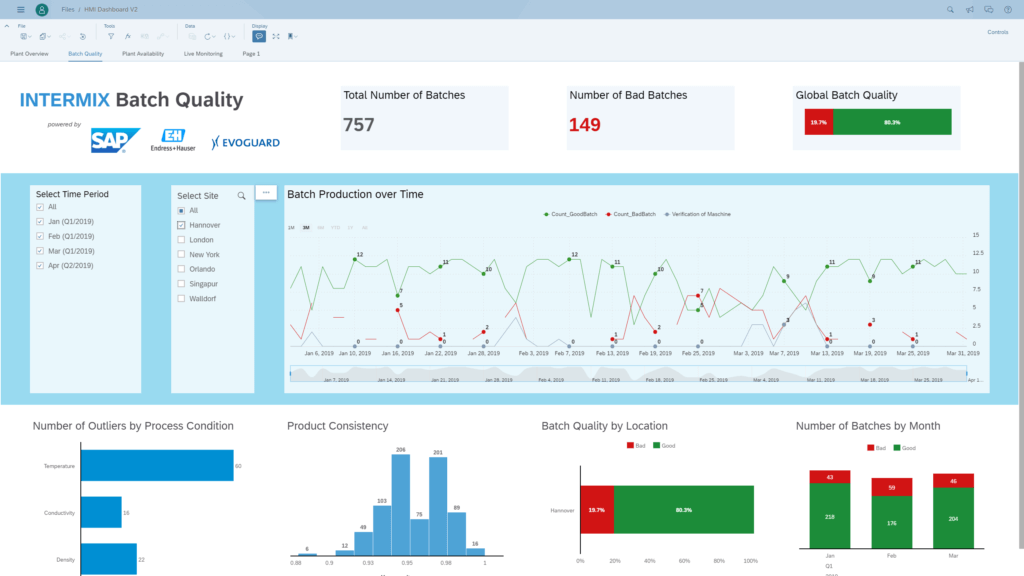This screenshot has height=576, width=1024.
Task: Uncheck the Hannover site checkbox
Action: point(181,225)
